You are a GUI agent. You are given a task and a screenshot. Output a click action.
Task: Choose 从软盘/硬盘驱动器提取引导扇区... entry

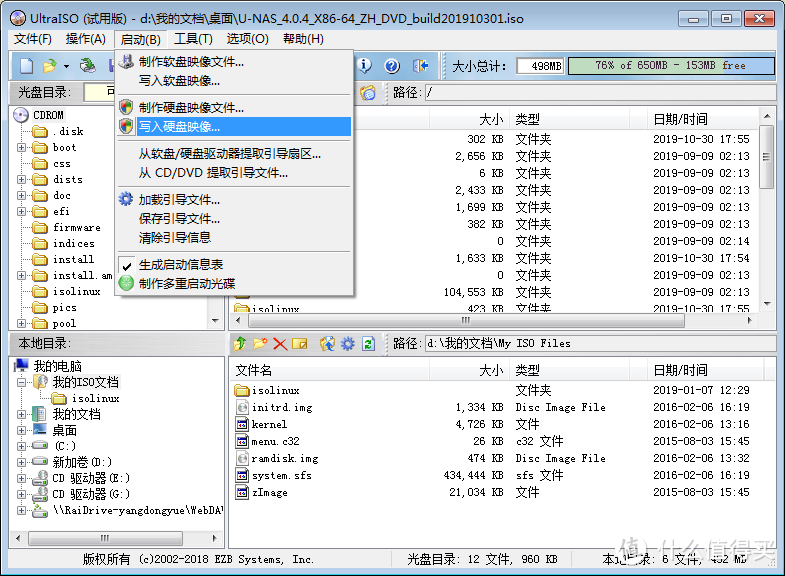click(234, 154)
